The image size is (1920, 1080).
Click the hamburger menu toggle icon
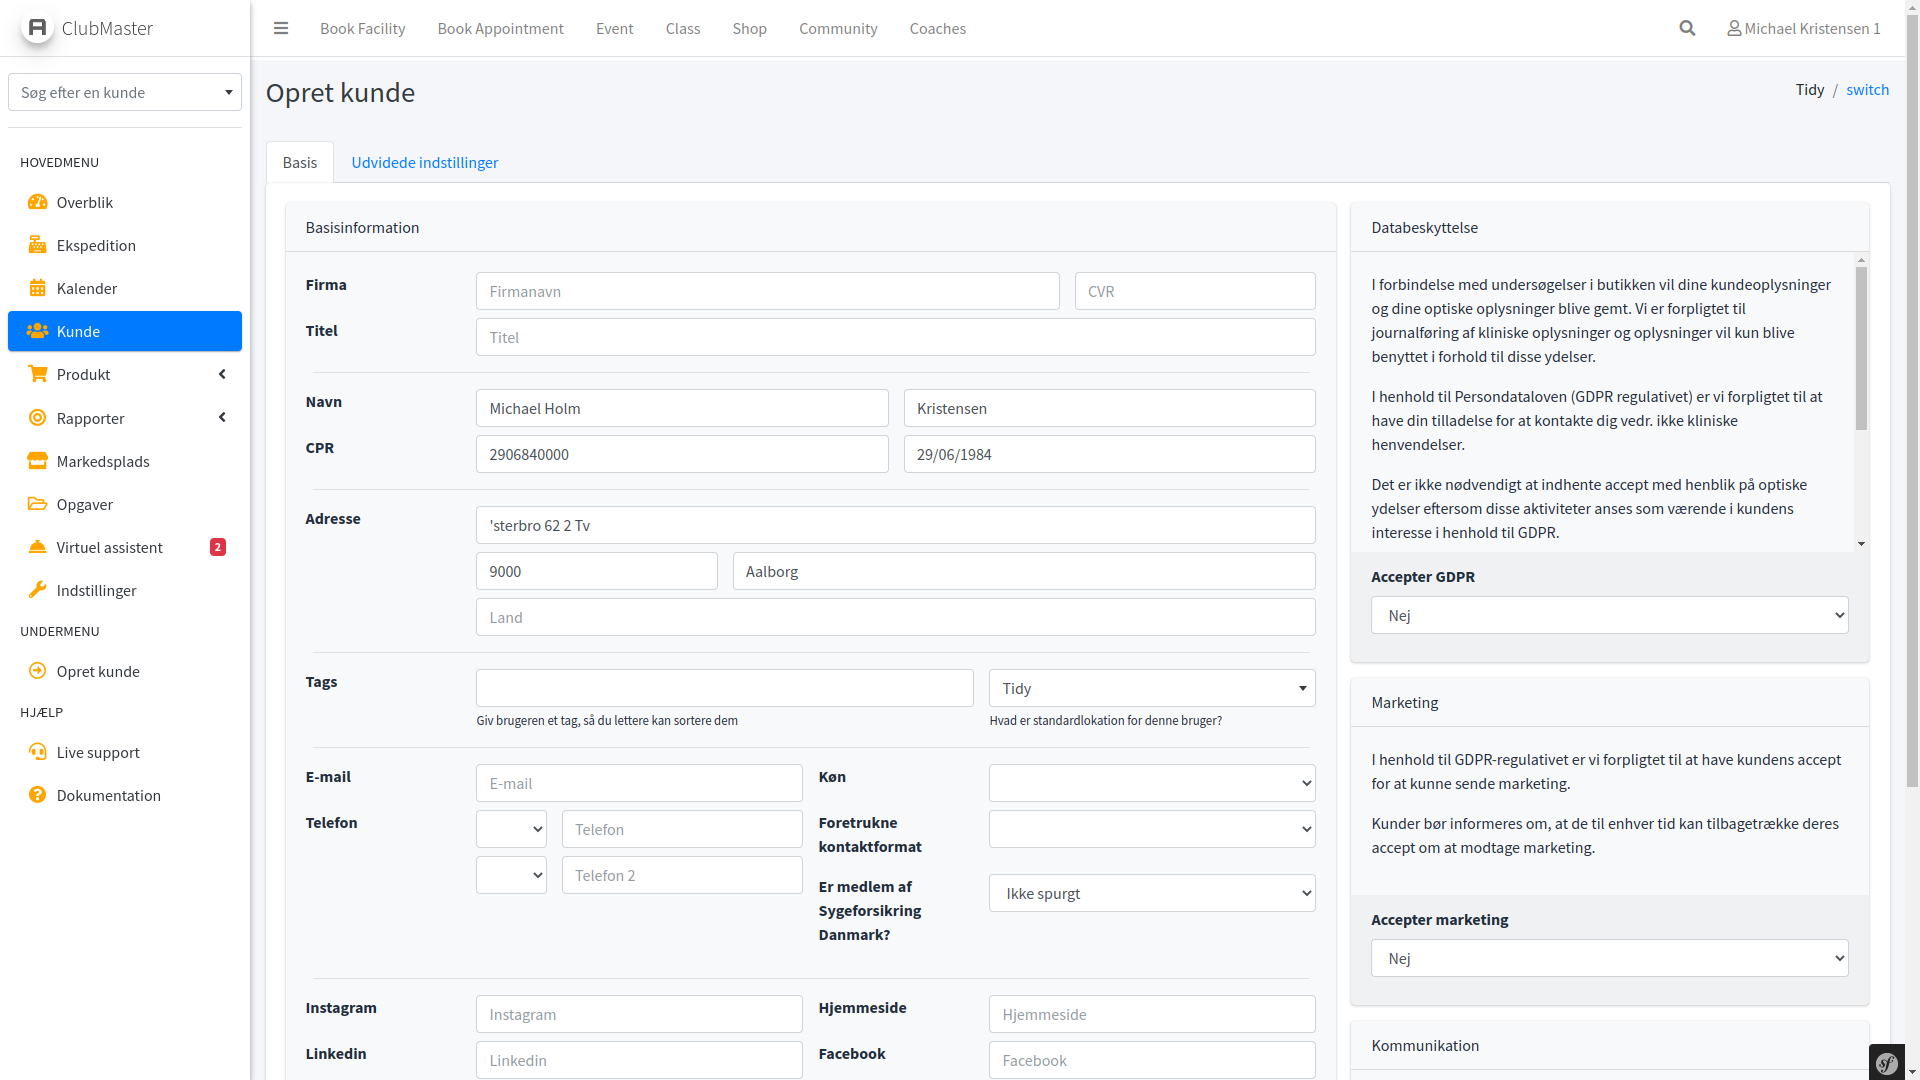click(281, 28)
